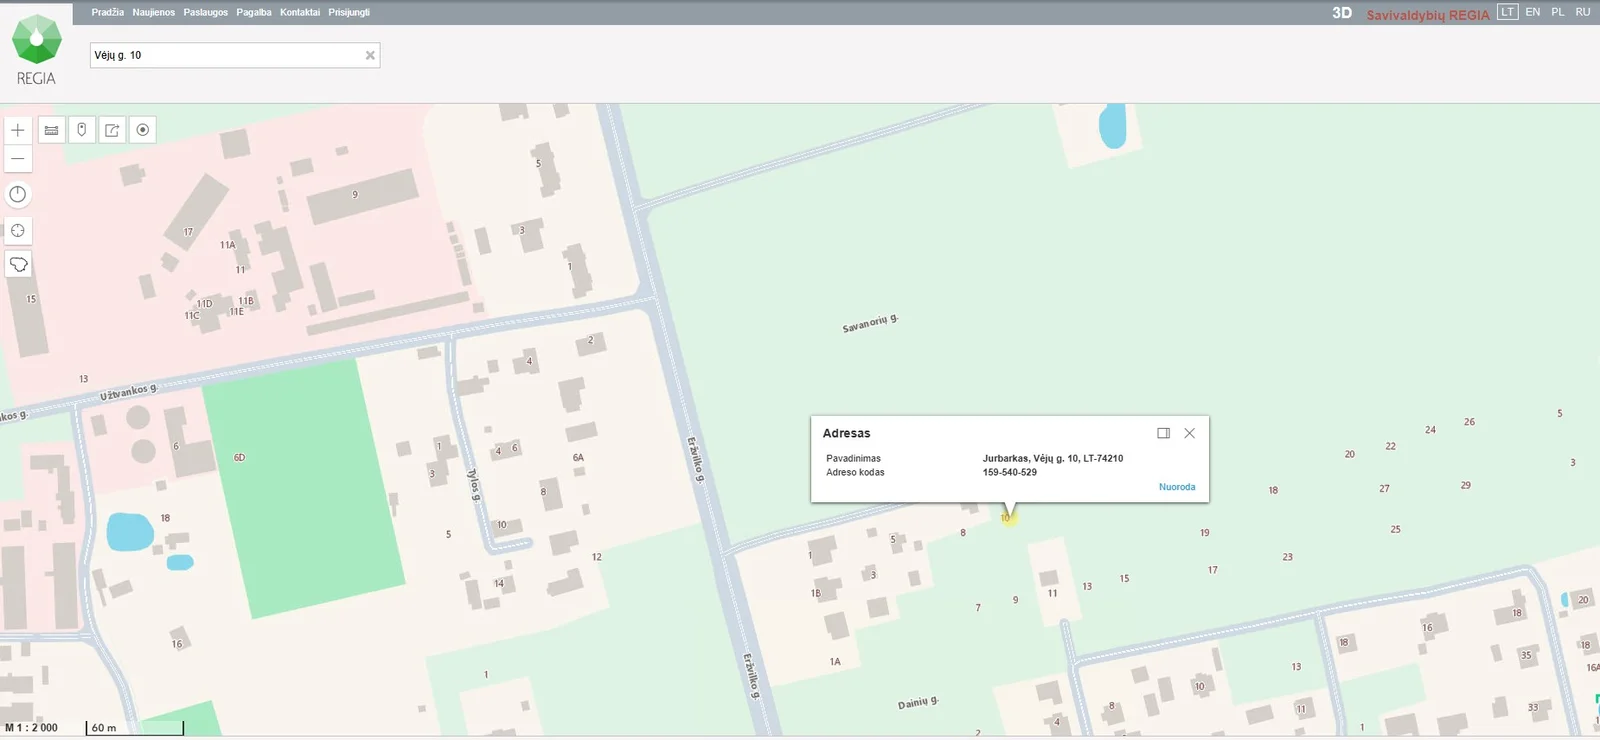Viewport: 1600px width, 740px height.
Task: Open the Pradžia menu item
Action: [x=107, y=12]
